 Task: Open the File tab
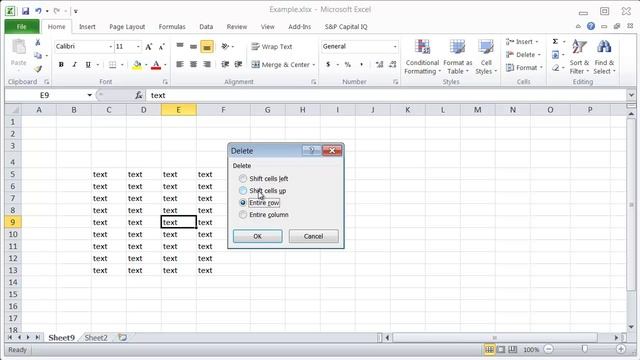pyautogui.click(x=22, y=27)
